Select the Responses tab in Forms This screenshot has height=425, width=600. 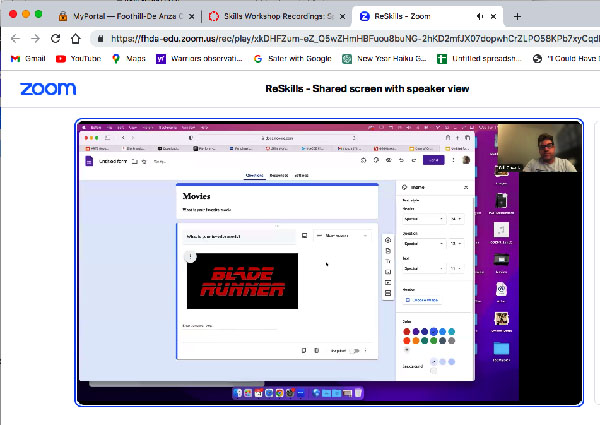click(x=279, y=175)
